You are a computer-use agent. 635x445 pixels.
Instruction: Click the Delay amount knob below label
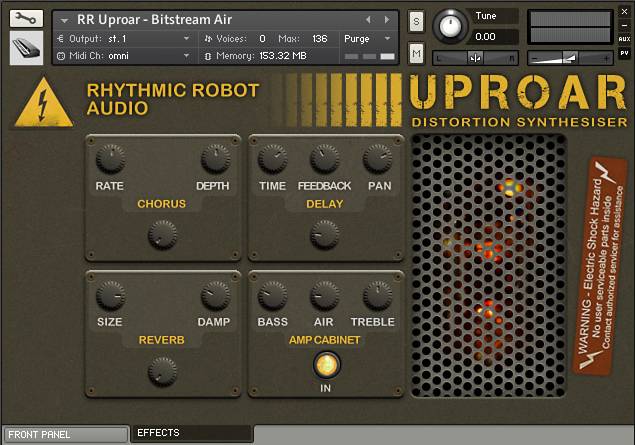(324, 235)
